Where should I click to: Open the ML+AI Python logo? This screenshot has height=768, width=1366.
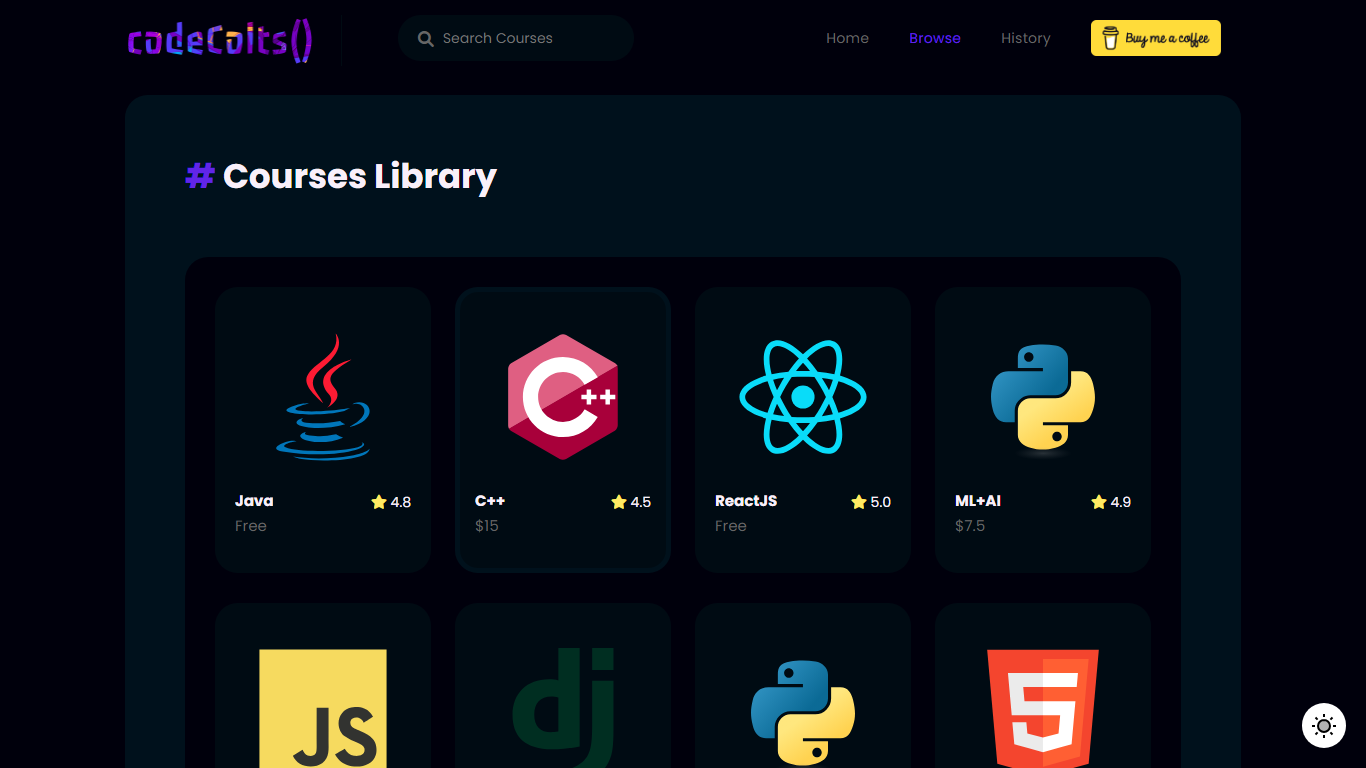pyautogui.click(x=1043, y=399)
